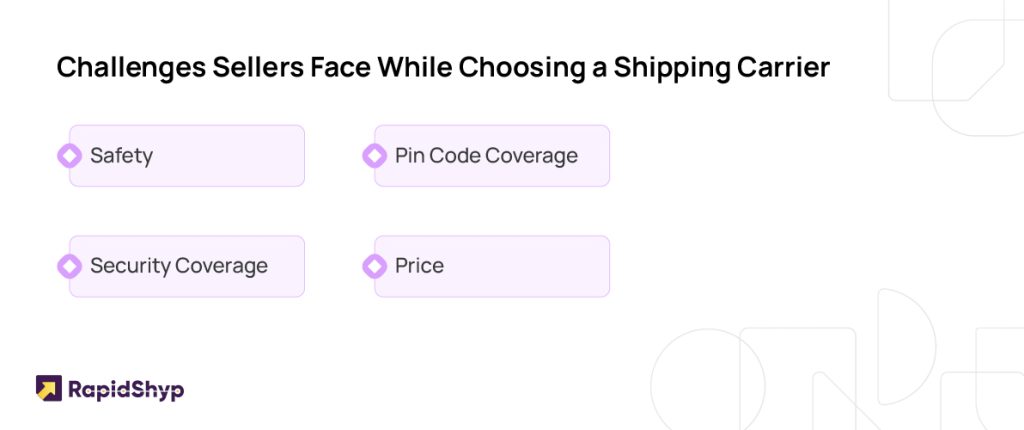Click the outlined half-circle shape above the bottom-right corner

(906, 347)
